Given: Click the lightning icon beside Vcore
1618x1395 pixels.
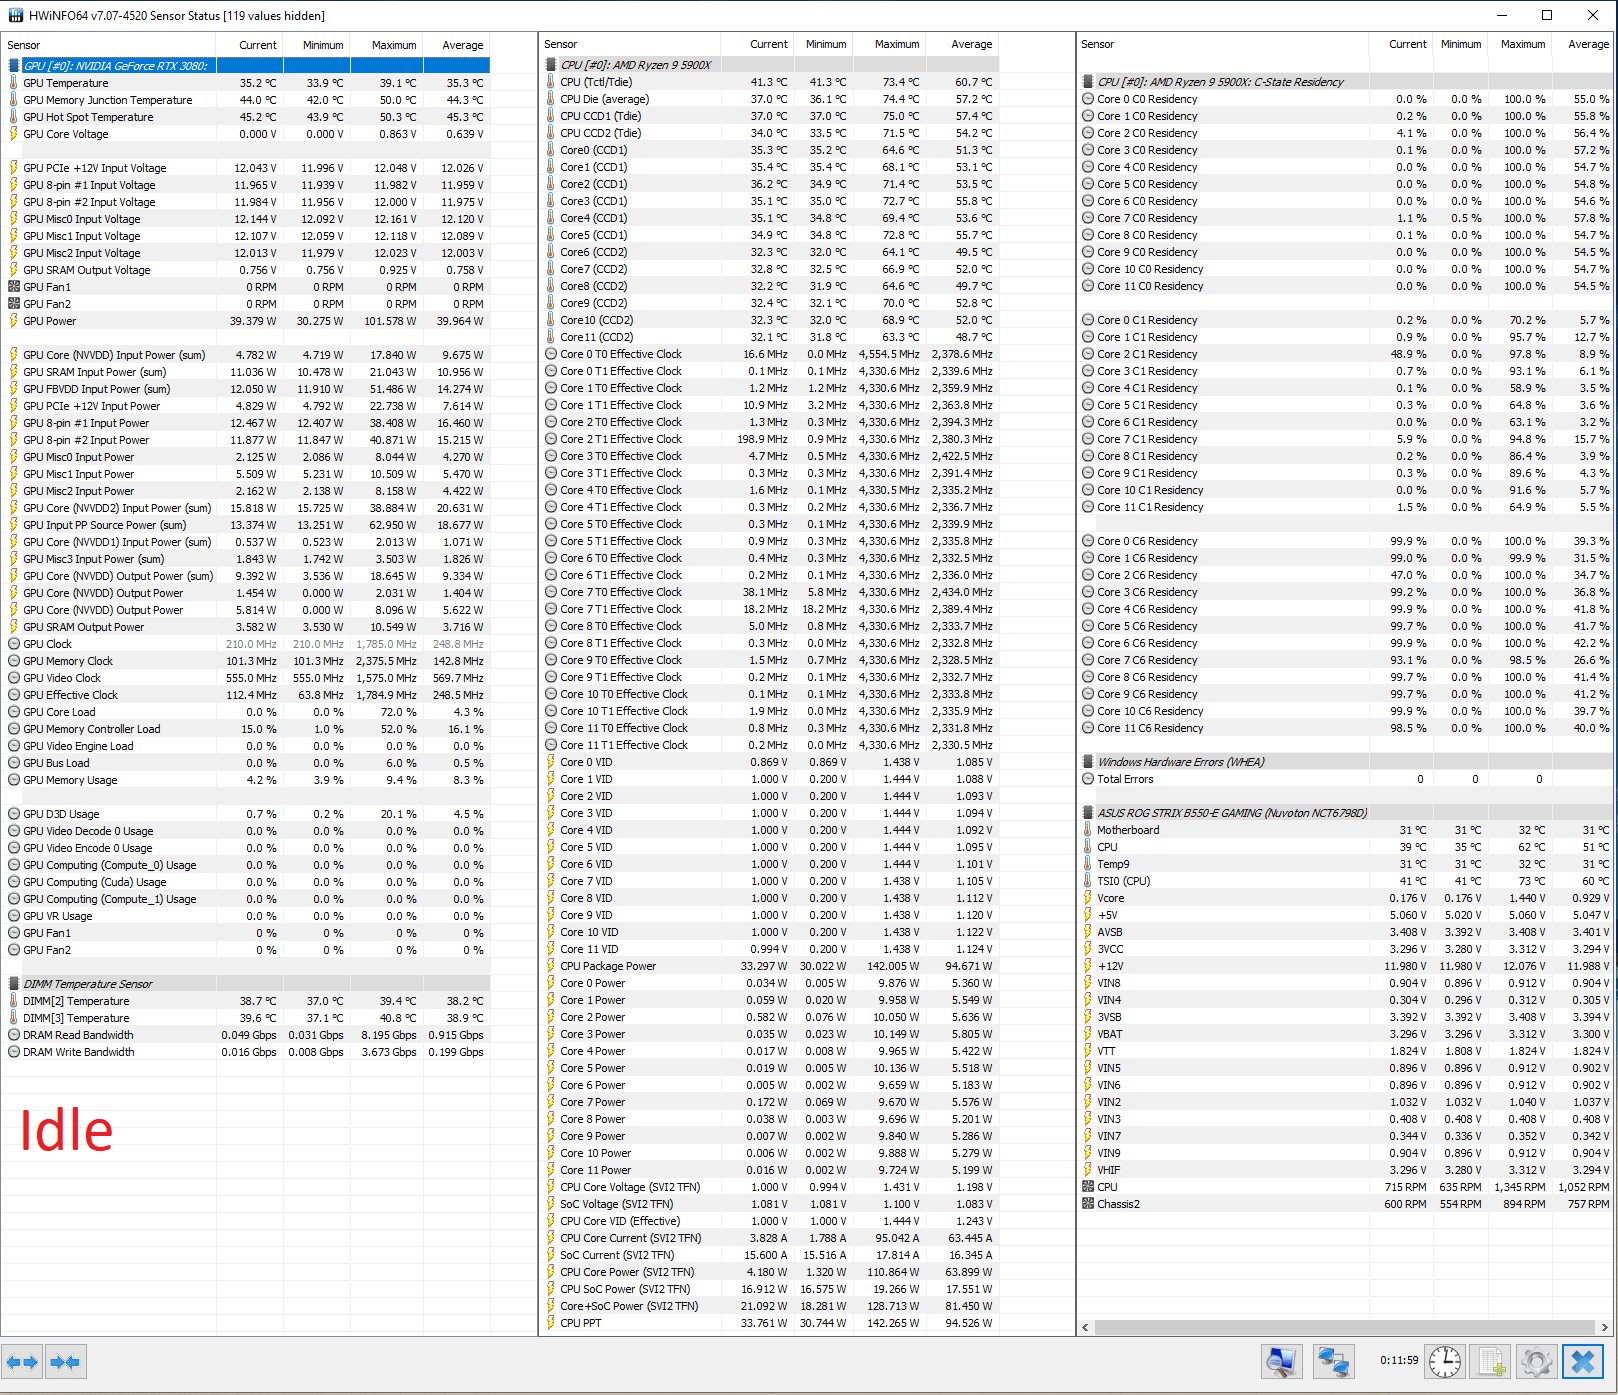Looking at the screenshot, I should pos(1088,898).
